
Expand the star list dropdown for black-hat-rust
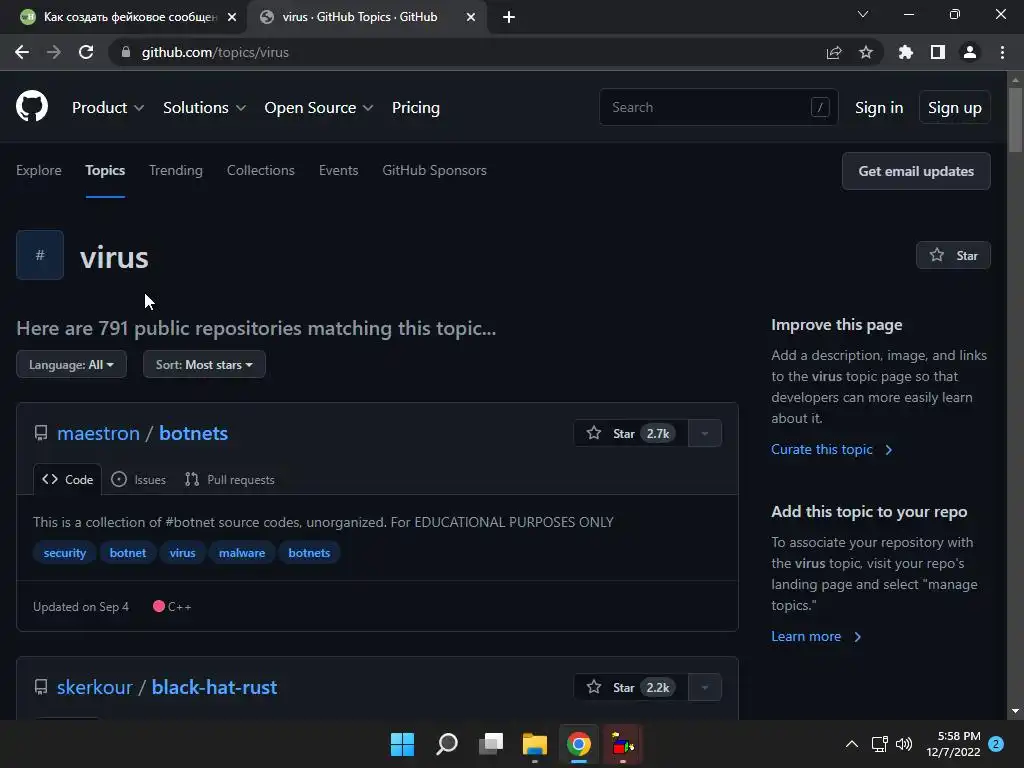[705, 687]
